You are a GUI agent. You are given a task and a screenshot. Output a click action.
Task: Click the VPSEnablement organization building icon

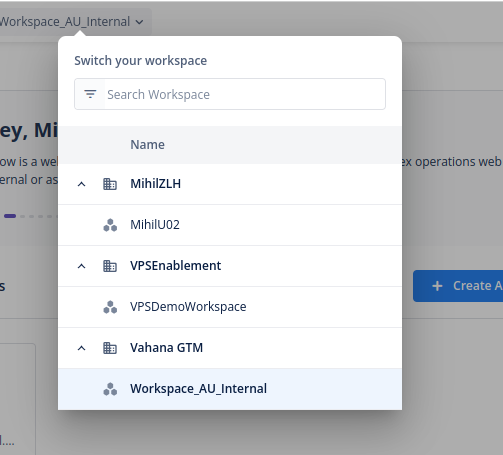click(x=110, y=266)
